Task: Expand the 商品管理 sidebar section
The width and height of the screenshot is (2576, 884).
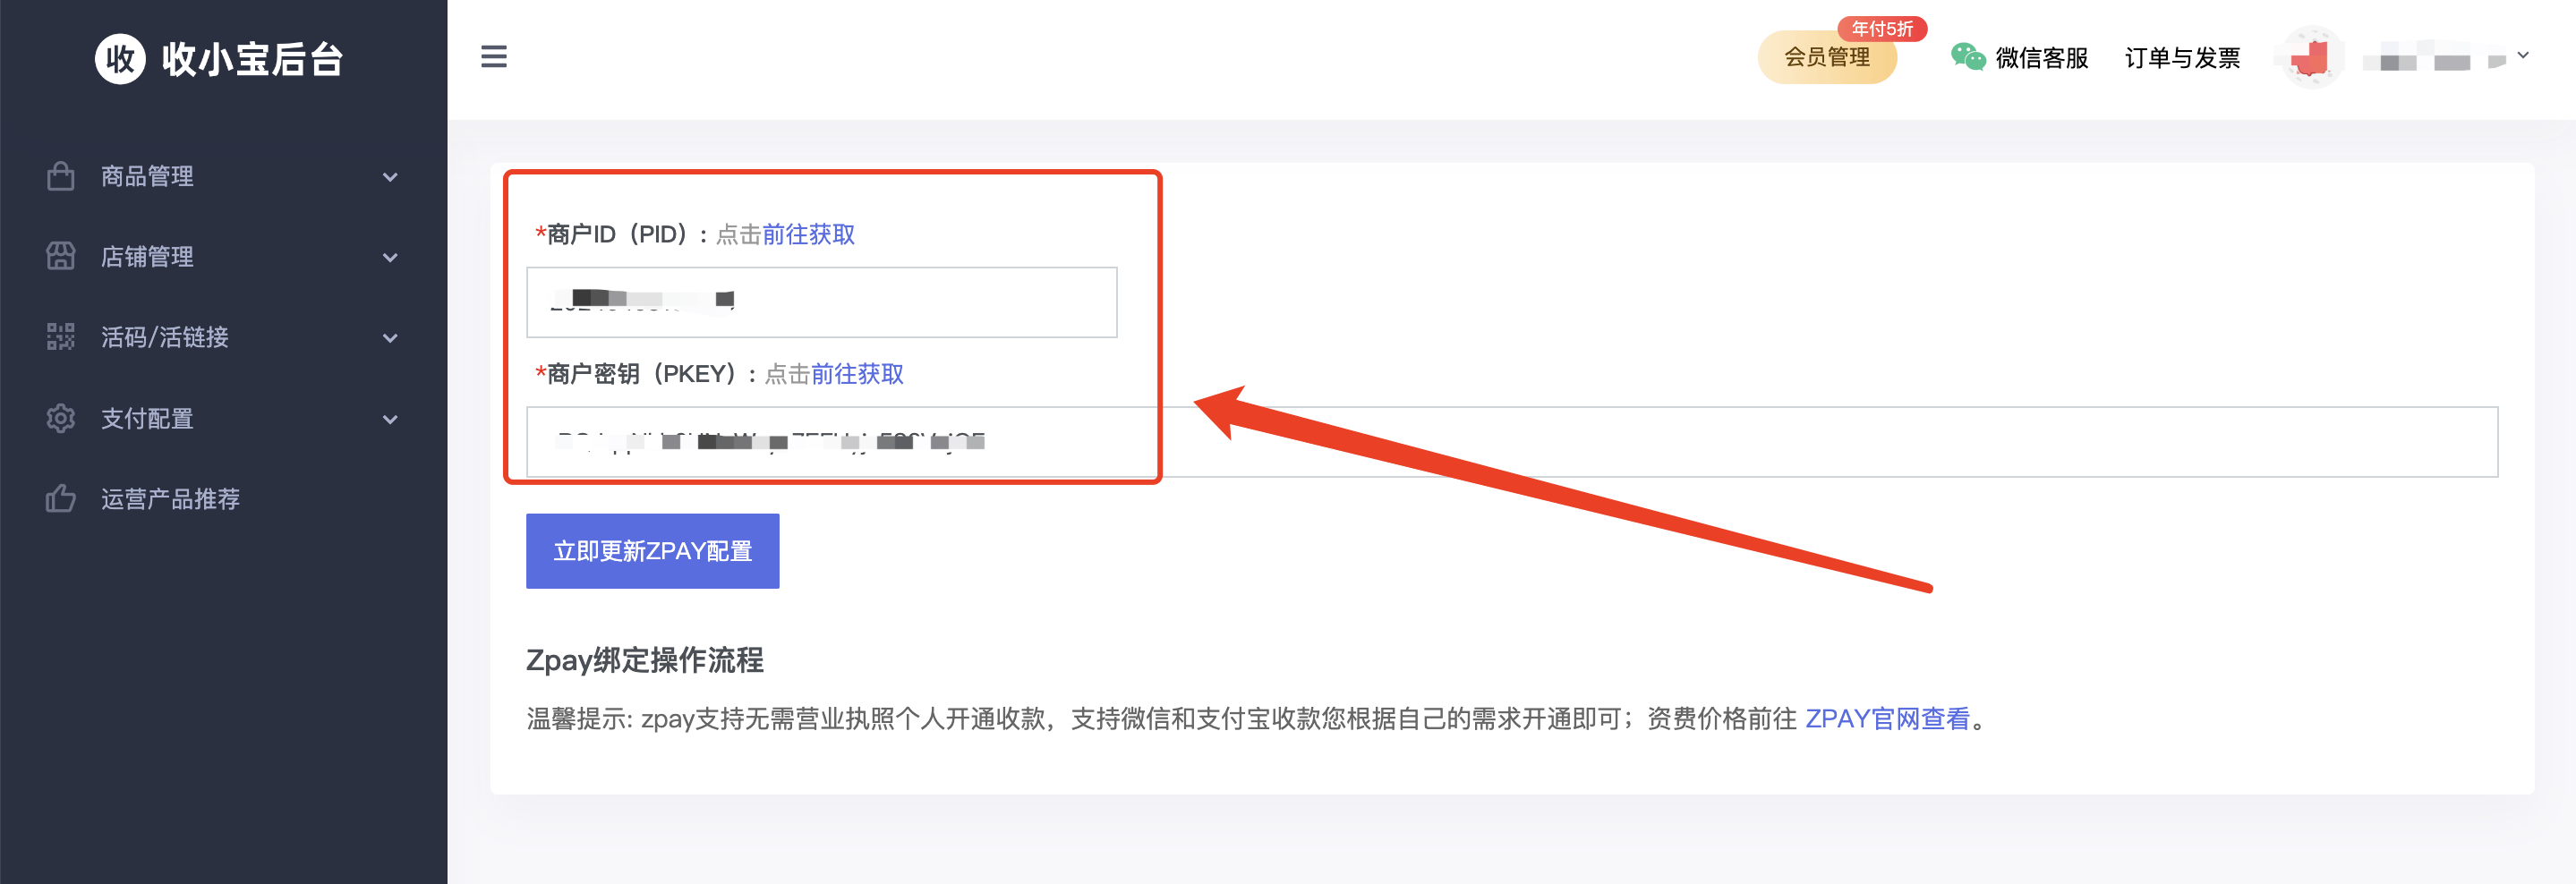Action: pyautogui.click(x=390, y=176)
